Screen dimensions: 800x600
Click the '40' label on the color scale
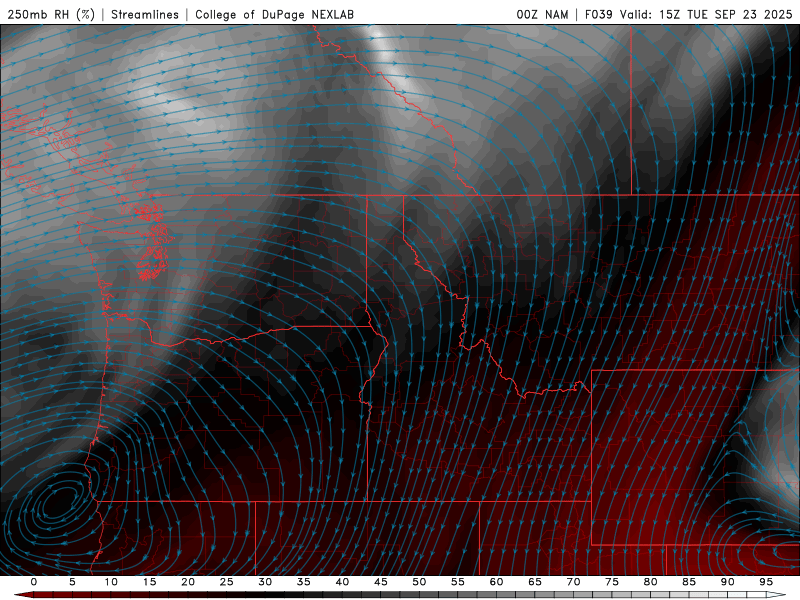[342, 582]
